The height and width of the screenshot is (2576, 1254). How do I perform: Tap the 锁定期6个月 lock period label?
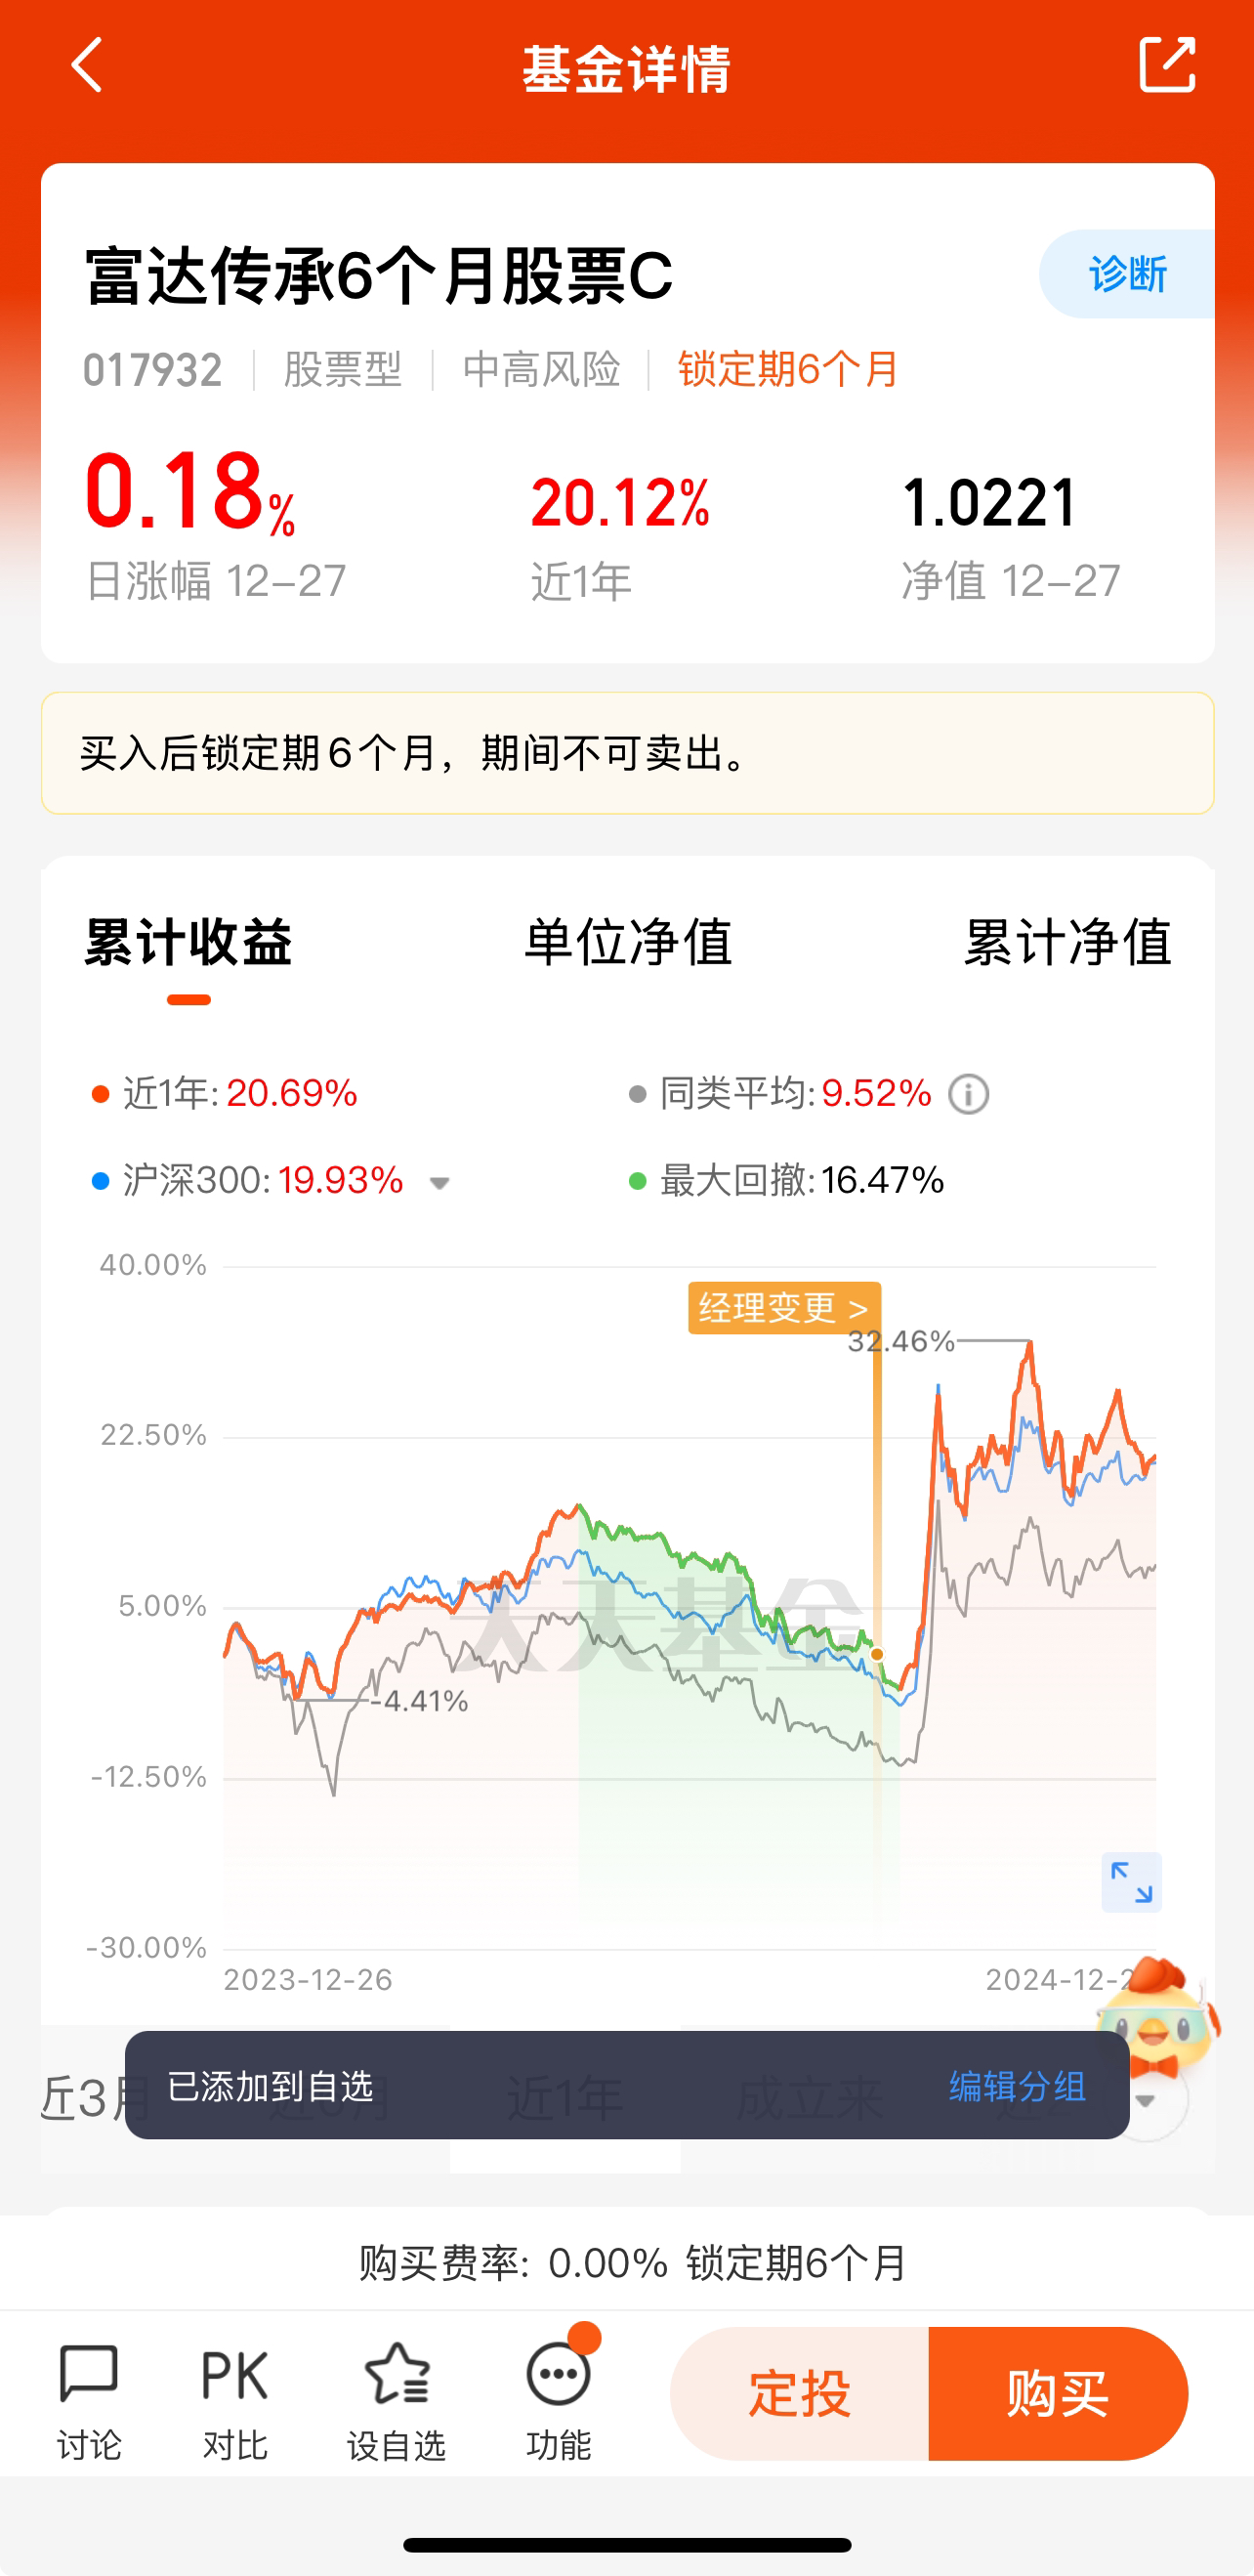coord(788,369)
